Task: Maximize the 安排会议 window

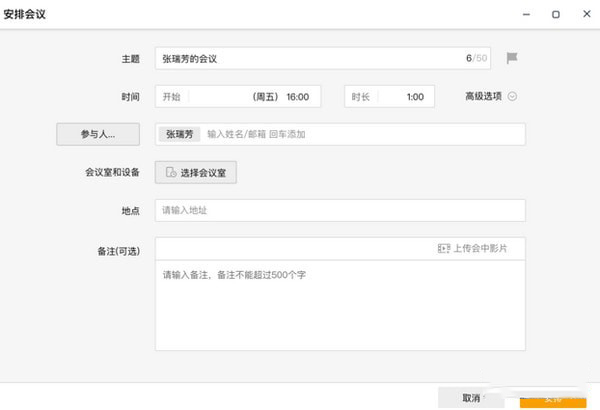Action: point(555,15)
